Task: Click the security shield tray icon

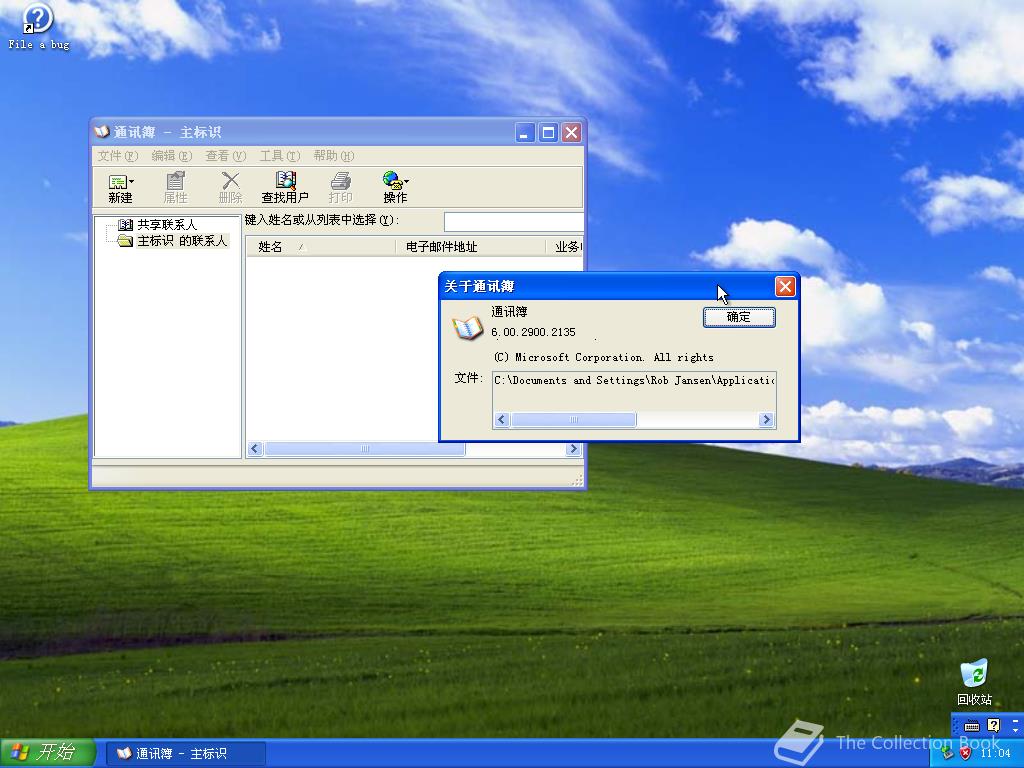Action: click(x=965, y=753)
